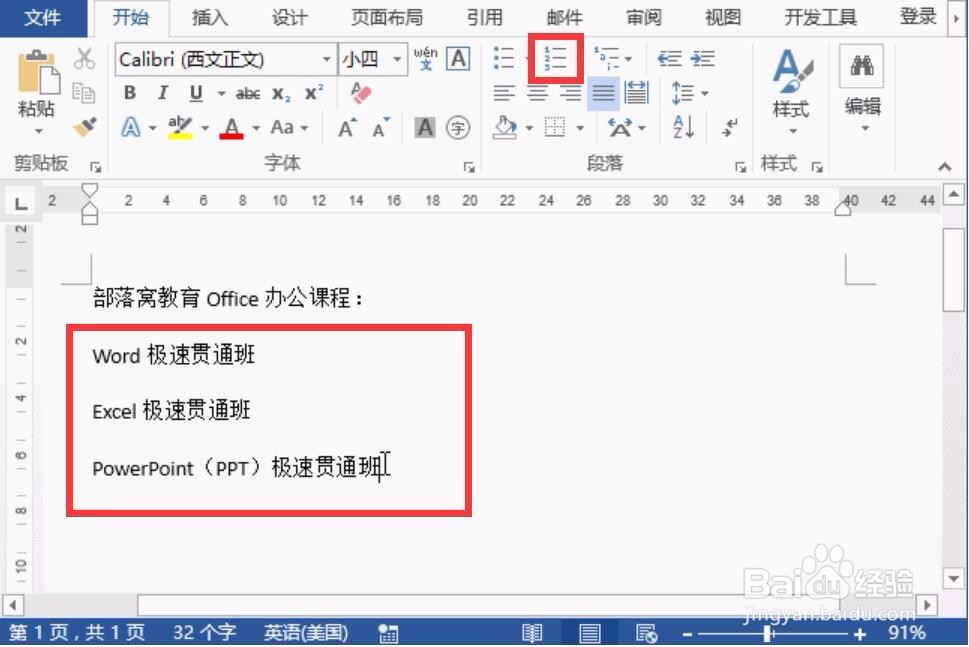This screenshot has width=969, height=647.
Task: Open the 样式 Styles gallery button
Action: click(x=791, y=91)
